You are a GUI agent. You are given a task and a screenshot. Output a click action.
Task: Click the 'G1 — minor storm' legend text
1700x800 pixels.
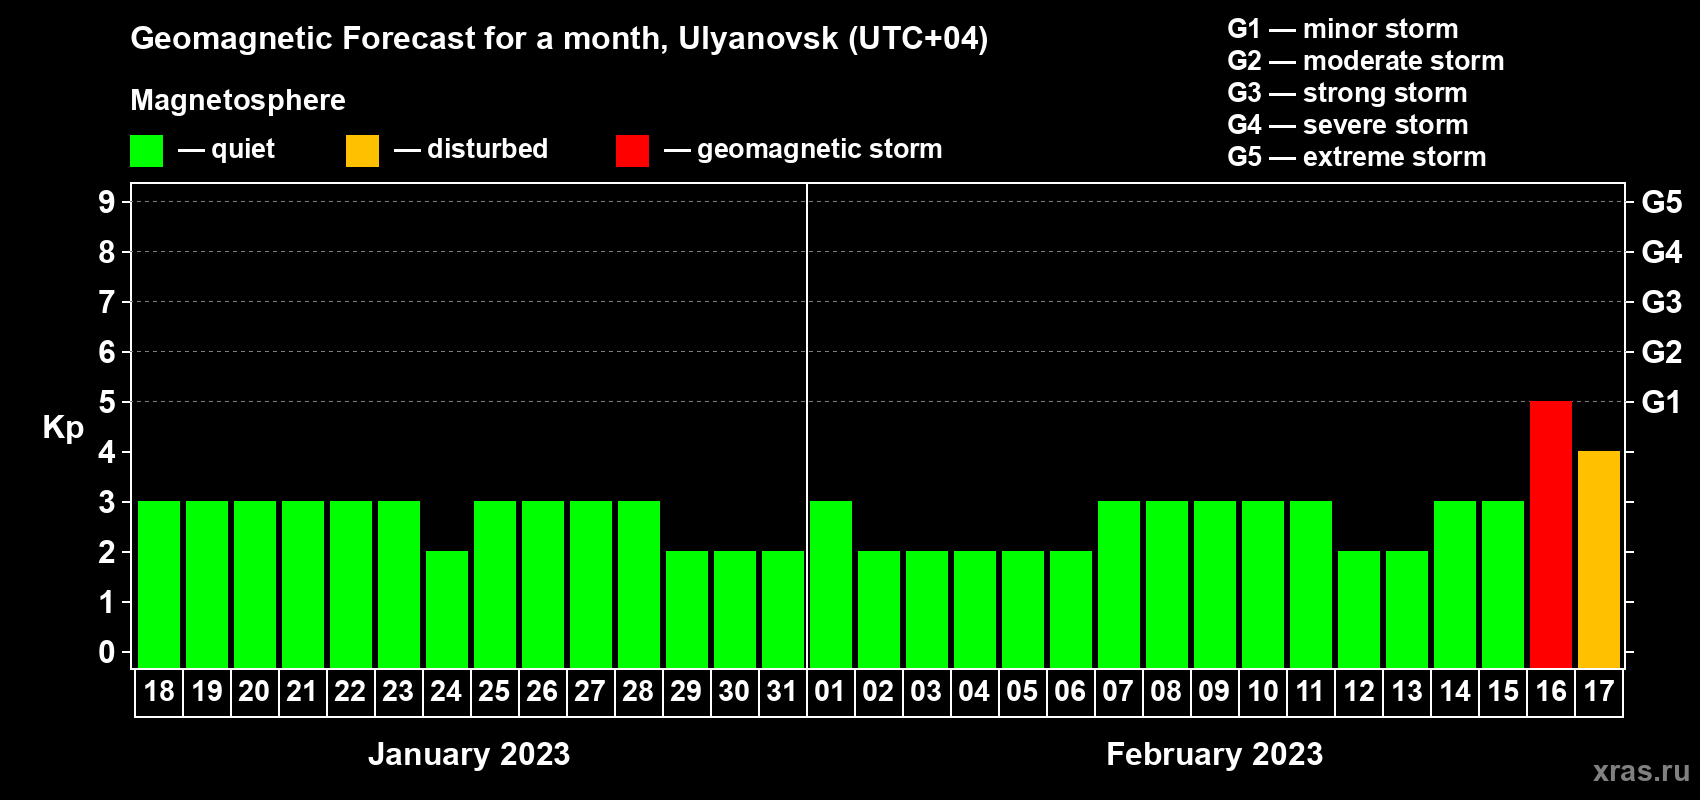click(1343, 29)
